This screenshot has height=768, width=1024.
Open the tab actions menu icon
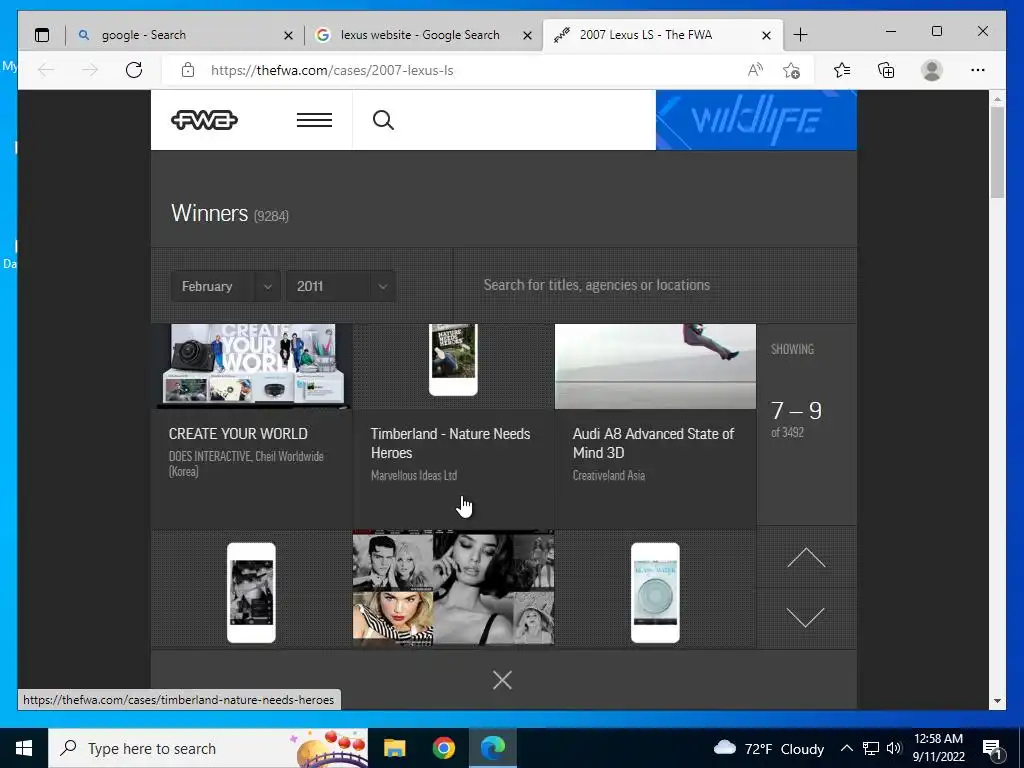coord(42,35)
